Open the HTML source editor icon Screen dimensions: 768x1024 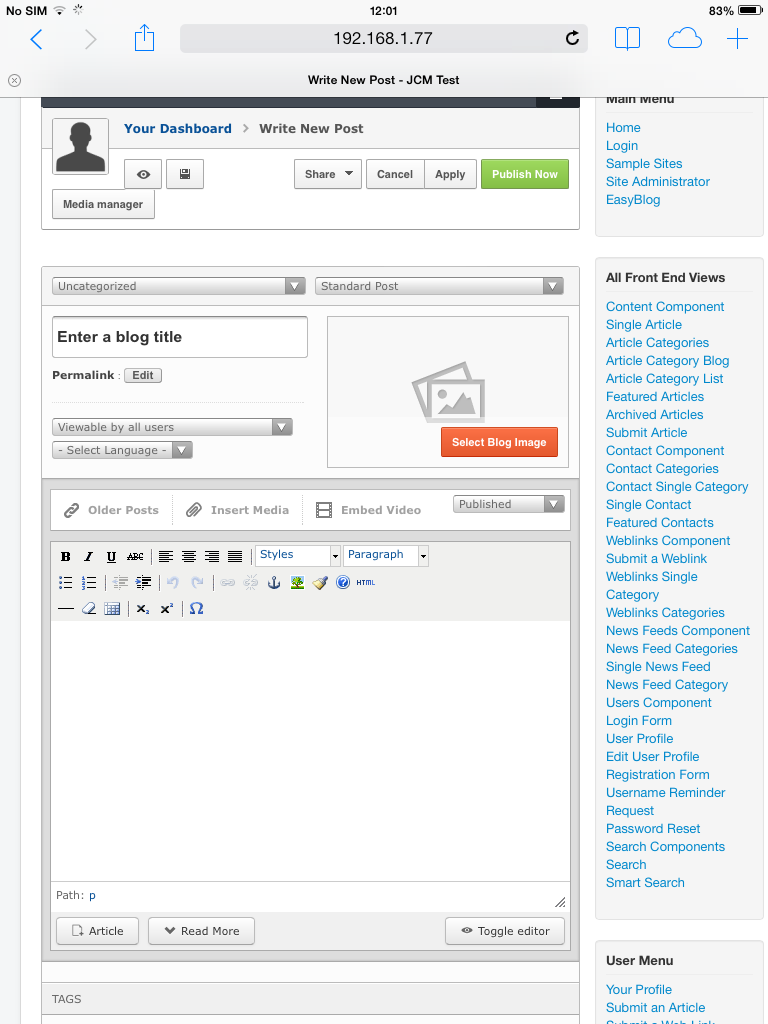(x=365, y=582)
